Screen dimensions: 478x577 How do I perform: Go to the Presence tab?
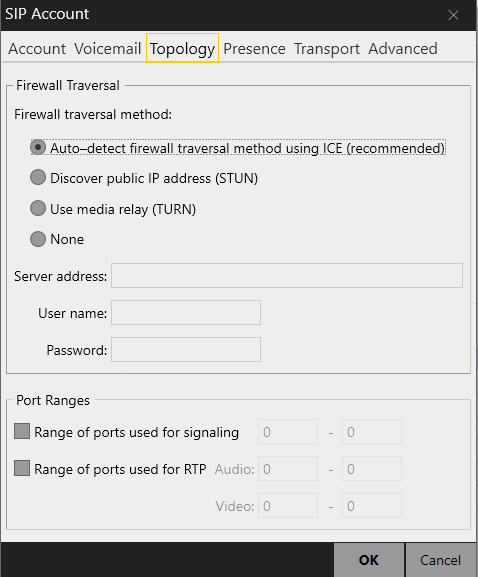coord(254,49)
